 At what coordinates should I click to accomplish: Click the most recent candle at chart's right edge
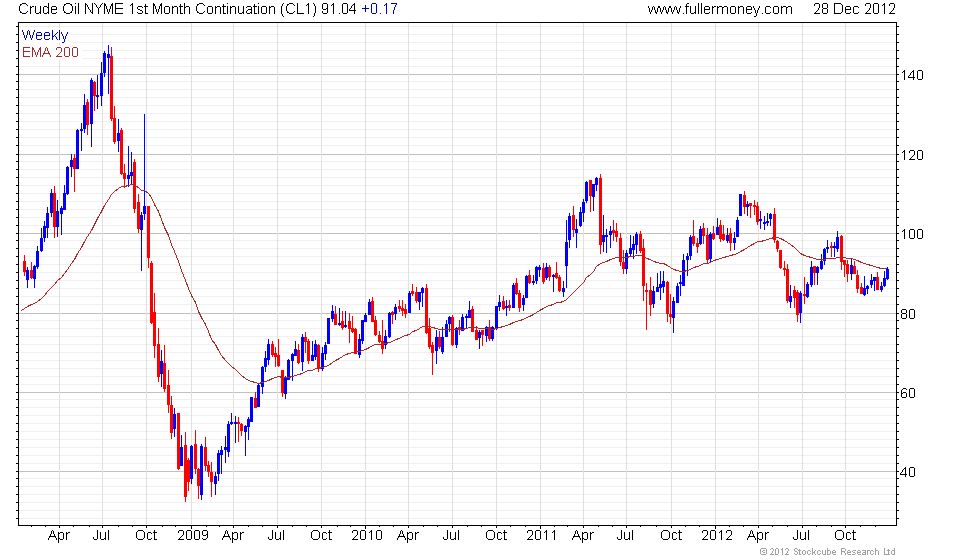[887, 275]
